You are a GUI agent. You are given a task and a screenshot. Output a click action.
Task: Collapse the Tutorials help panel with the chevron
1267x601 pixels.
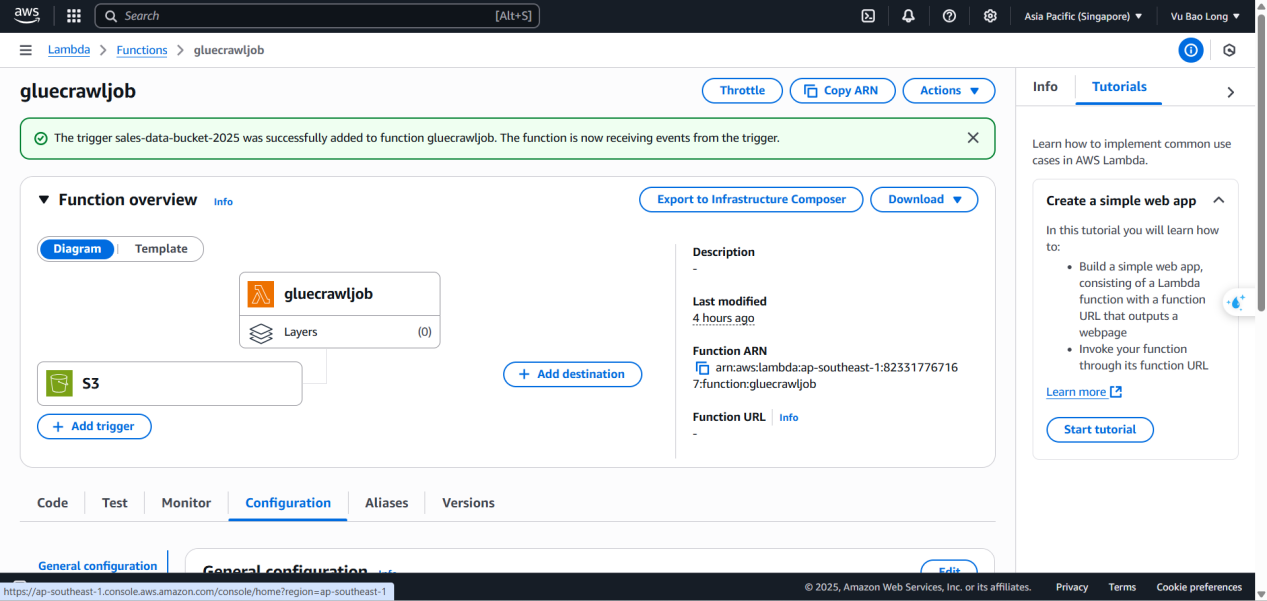click(1230, 92)
